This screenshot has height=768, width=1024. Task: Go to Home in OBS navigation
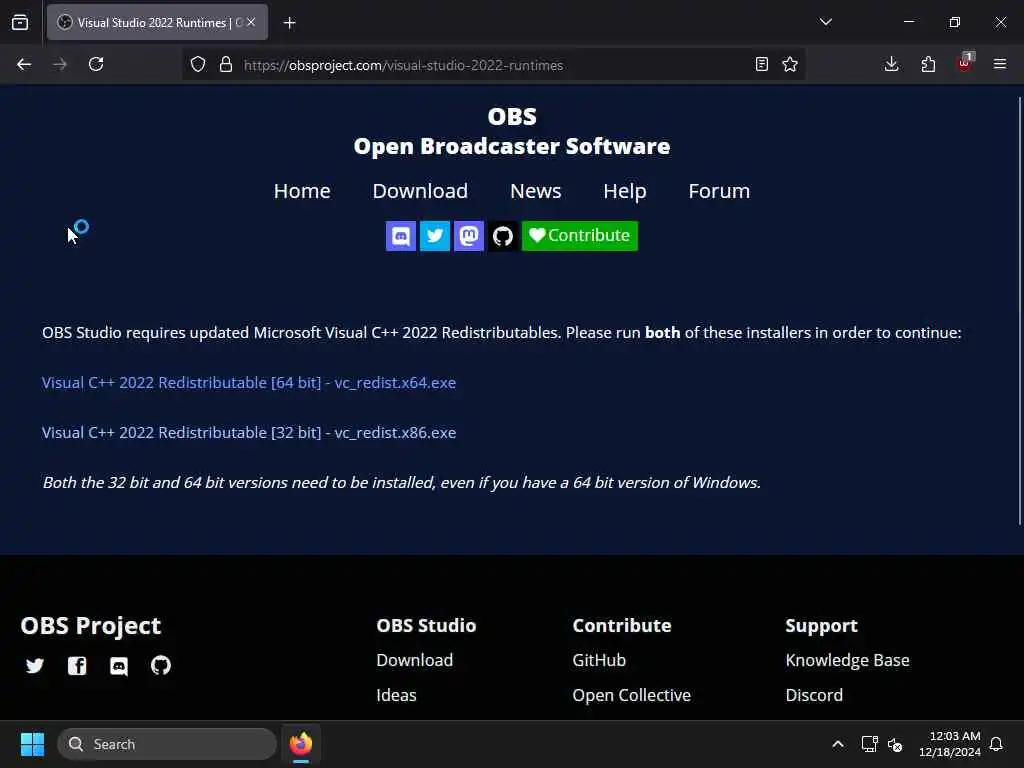coord(302,191)
